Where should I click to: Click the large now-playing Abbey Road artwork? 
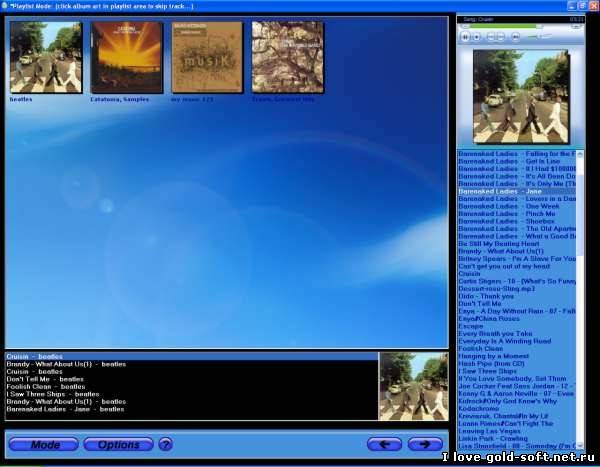pyautogui.click(x=521, y=96)
